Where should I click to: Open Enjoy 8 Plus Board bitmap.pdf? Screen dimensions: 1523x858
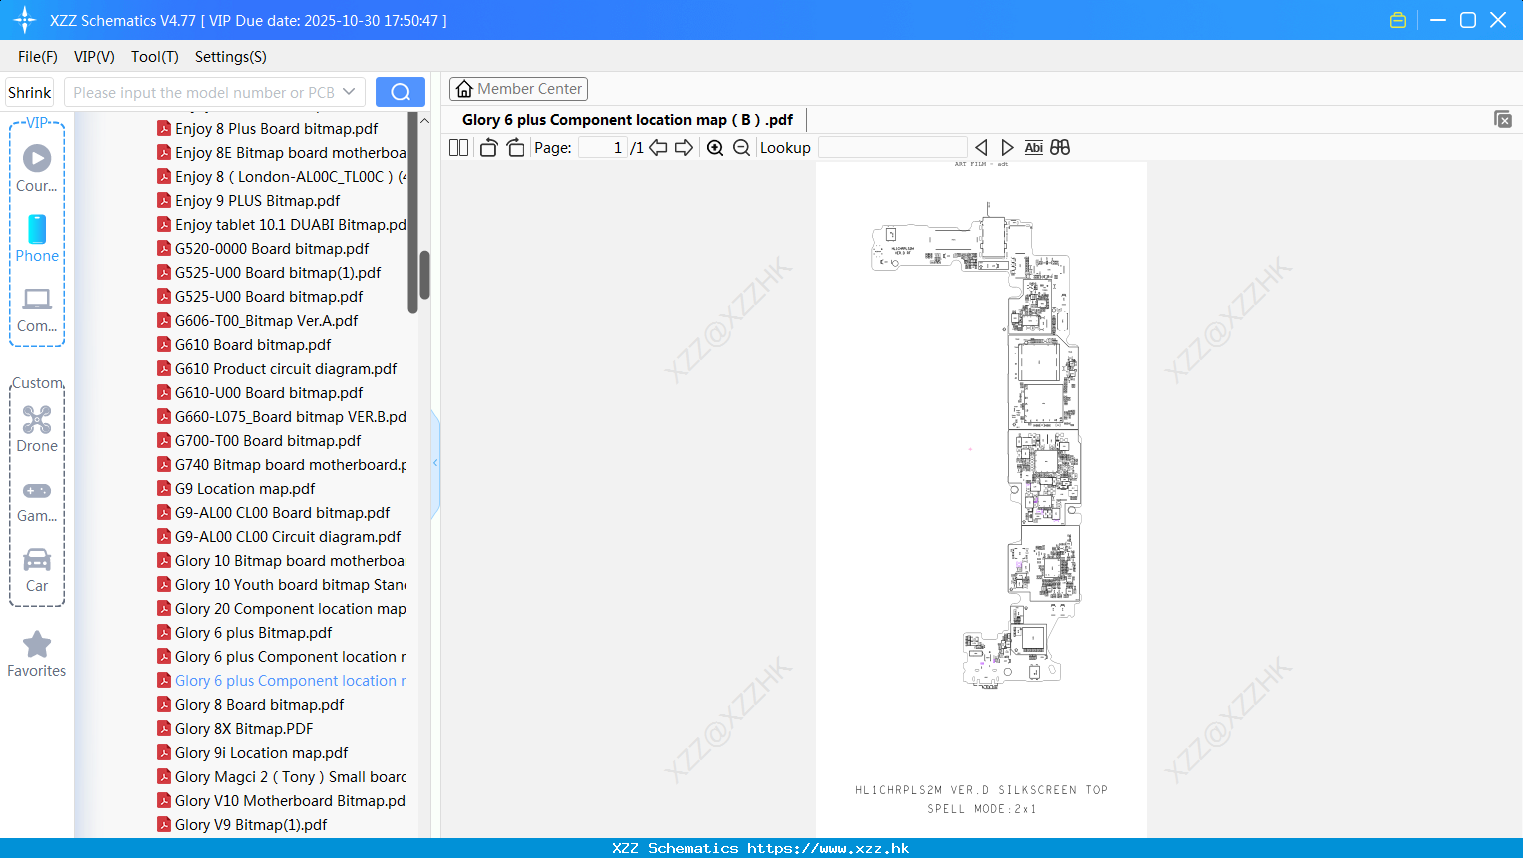(277, 128)
